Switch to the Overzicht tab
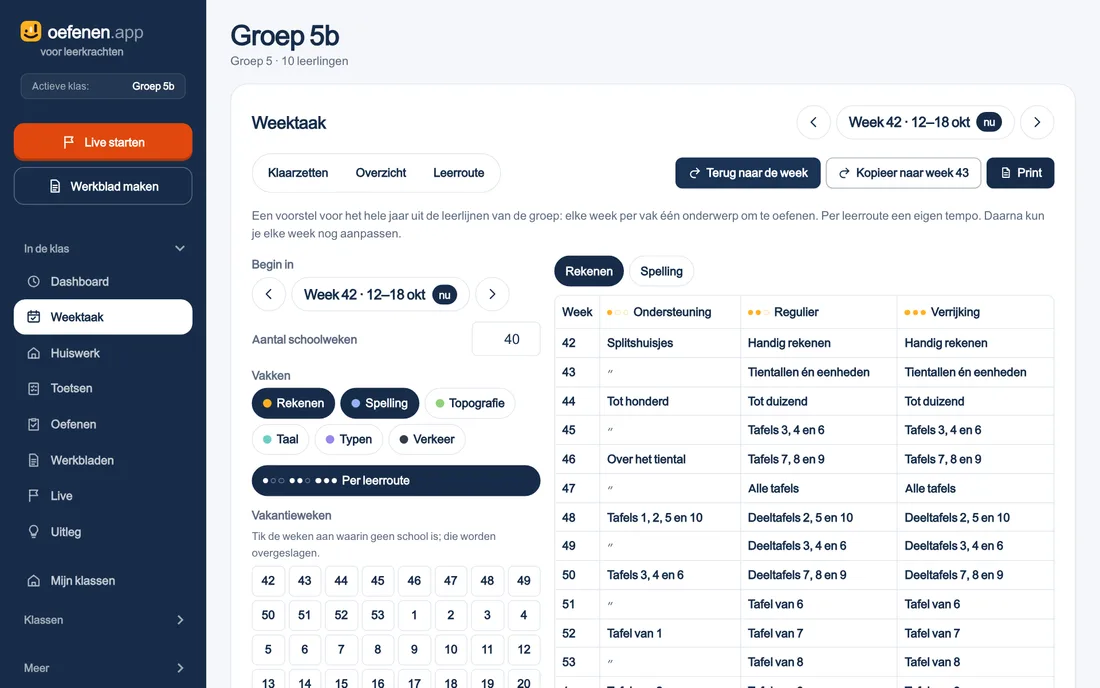 [381, 173]
